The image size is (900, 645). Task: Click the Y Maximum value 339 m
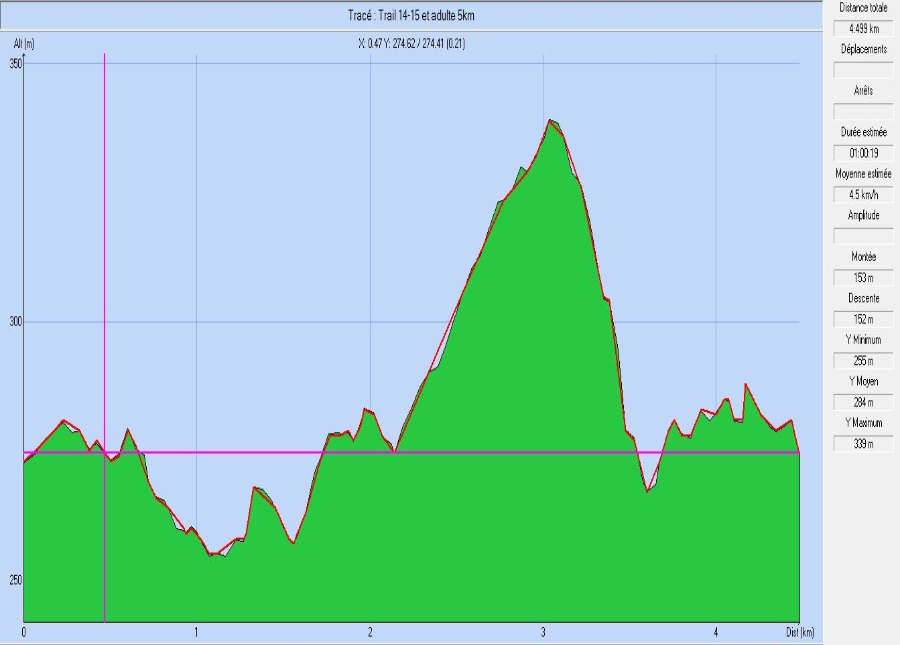click(862, 444)
